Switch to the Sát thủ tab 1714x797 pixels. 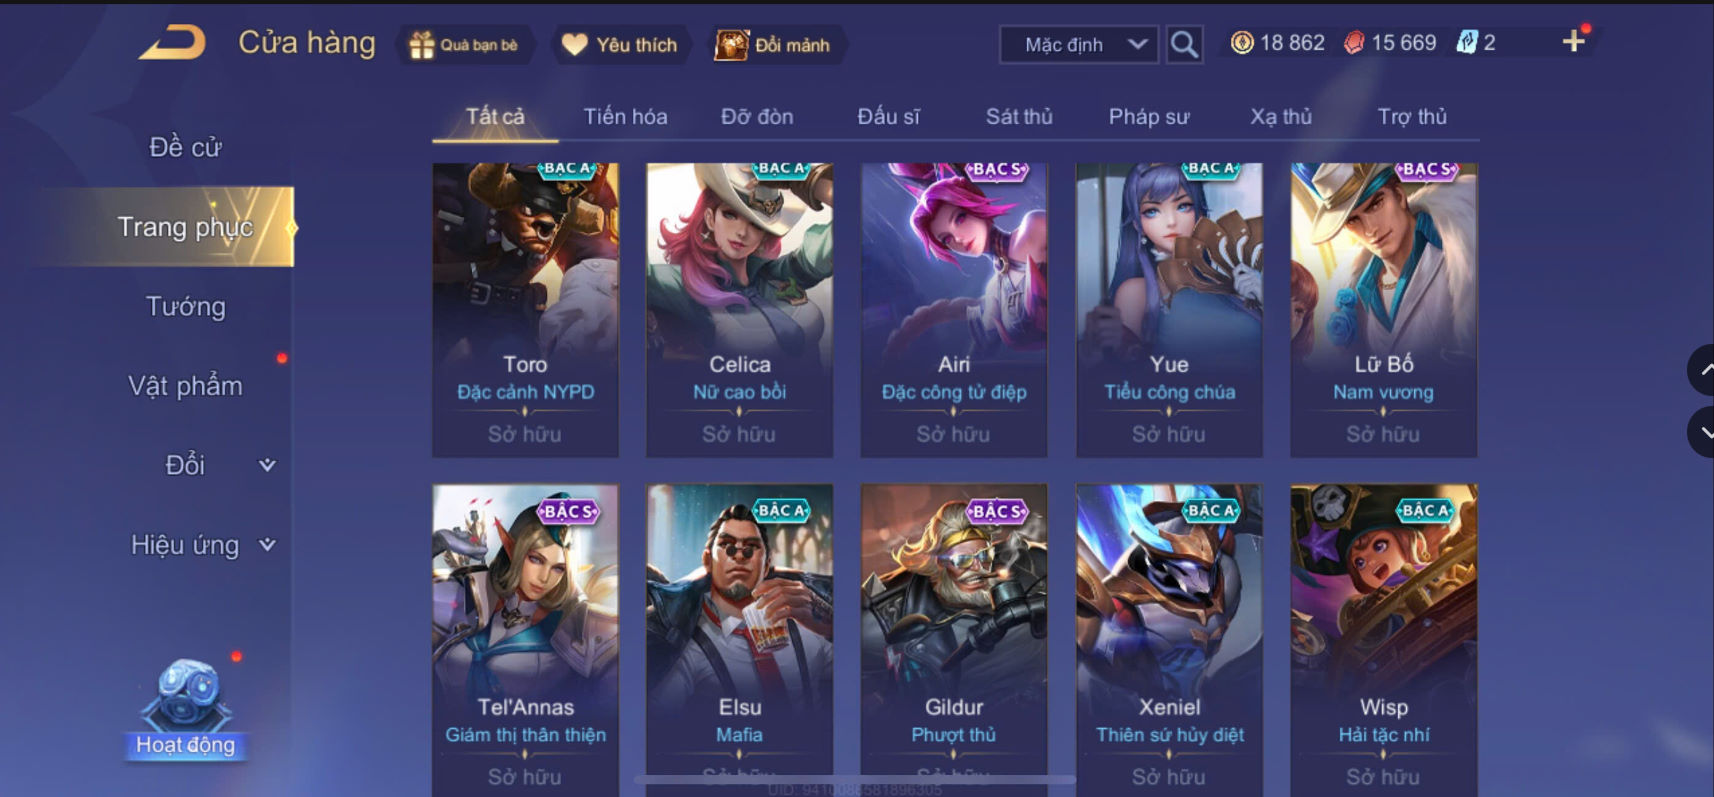click(x=1019, y=117)
